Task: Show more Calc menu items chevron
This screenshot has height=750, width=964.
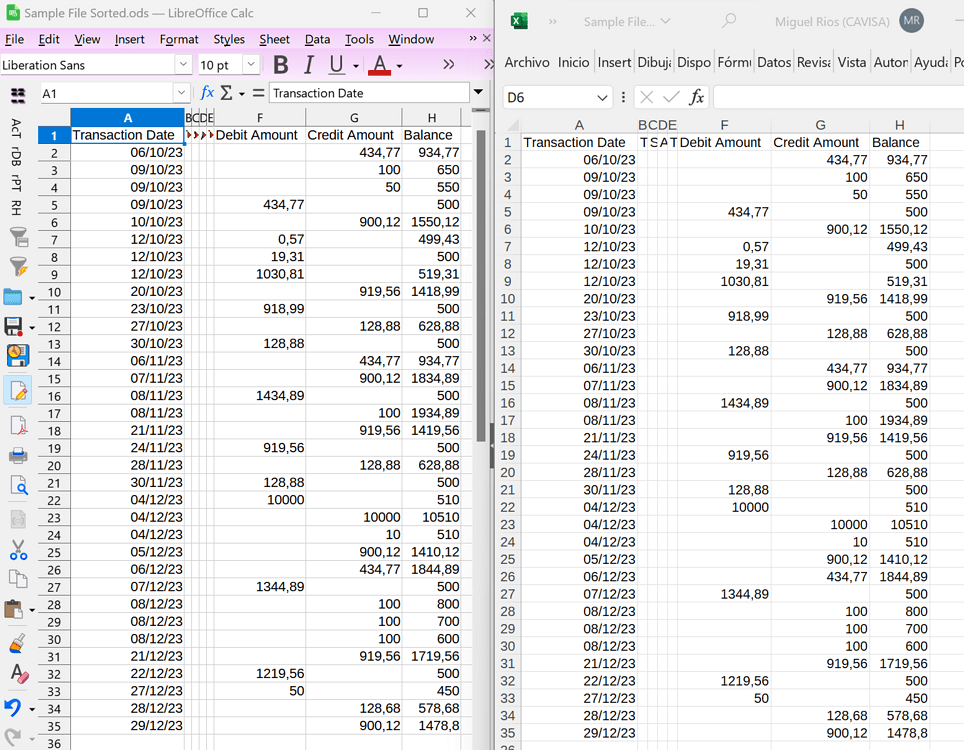Action: (472, 38)
